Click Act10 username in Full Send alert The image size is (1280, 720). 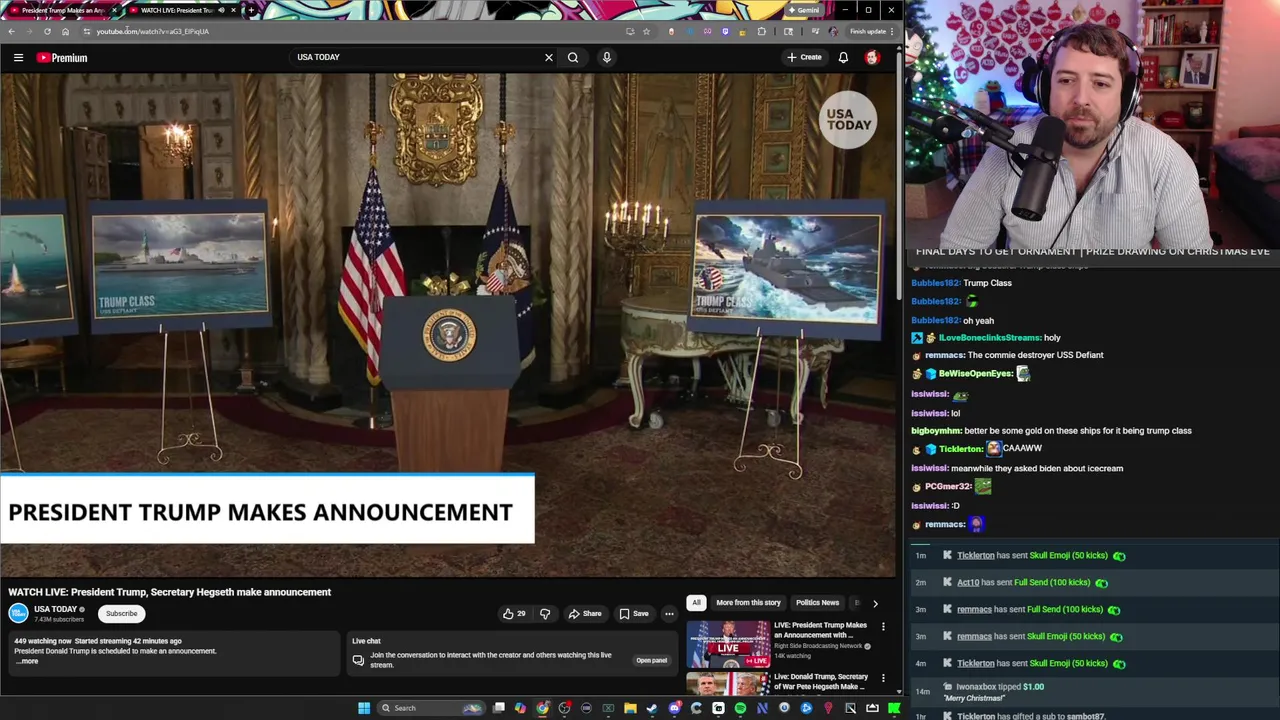pyautogui.click(x=968, y=583)
